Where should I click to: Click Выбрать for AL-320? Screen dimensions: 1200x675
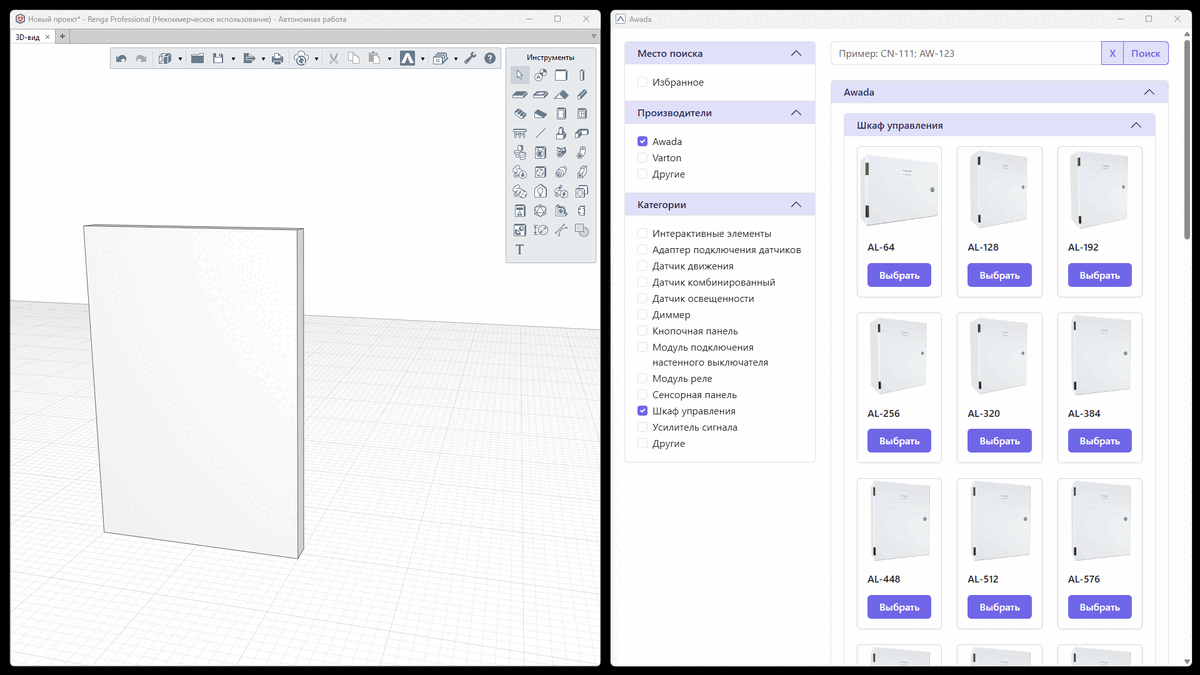[1000, 441]
